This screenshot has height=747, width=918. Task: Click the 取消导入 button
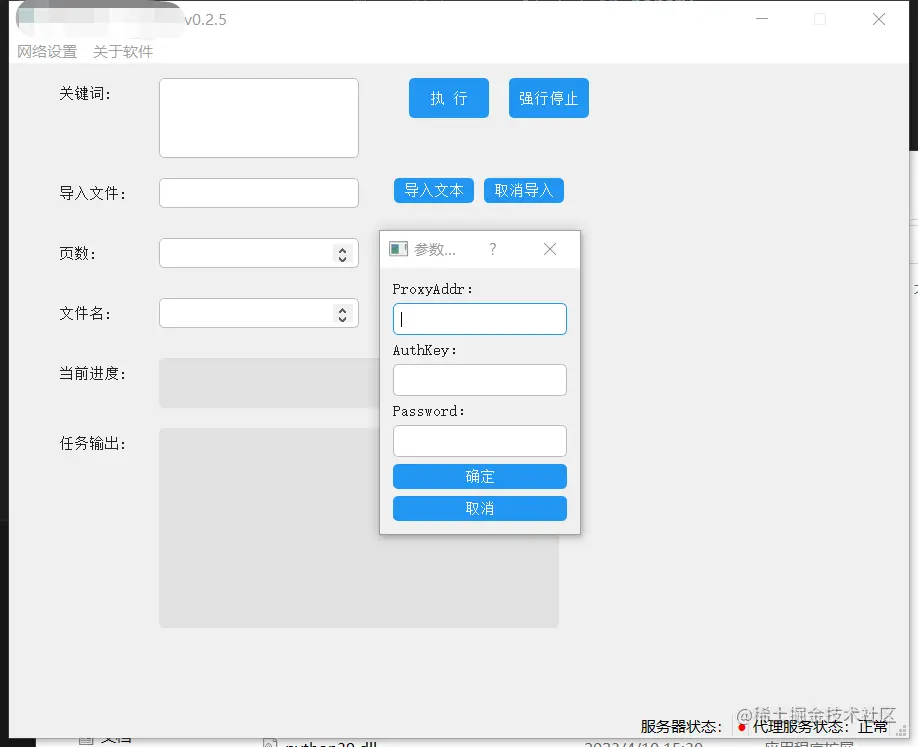pyautogui.click(x=524, y=190)
